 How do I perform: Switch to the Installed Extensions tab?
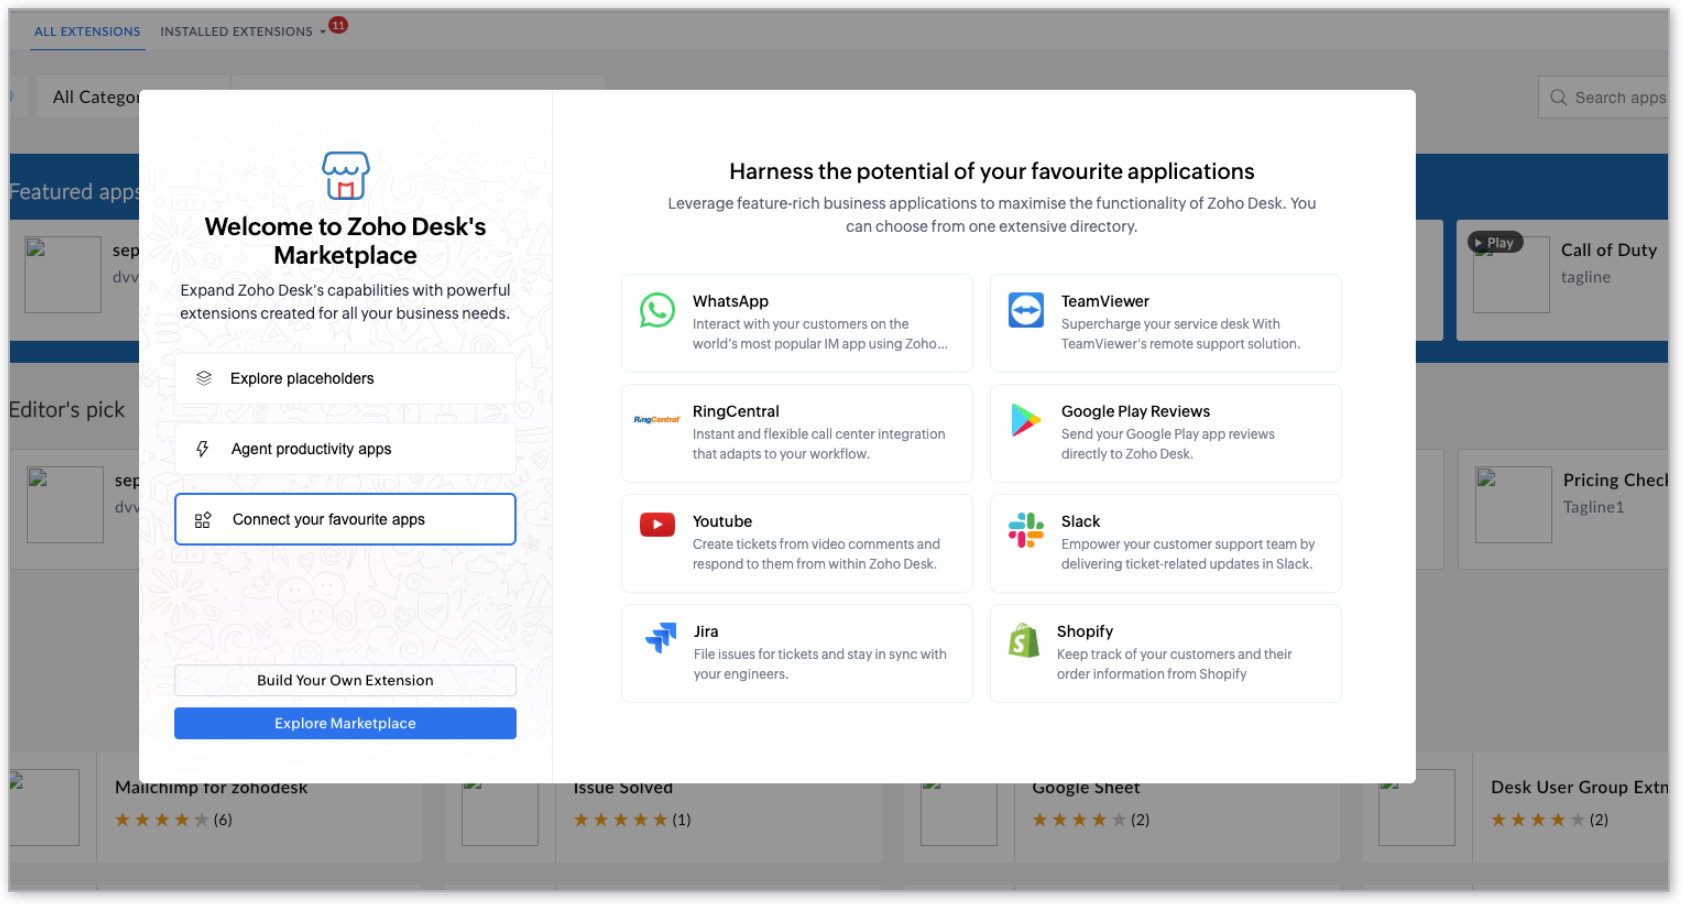[x=236, y=31]
